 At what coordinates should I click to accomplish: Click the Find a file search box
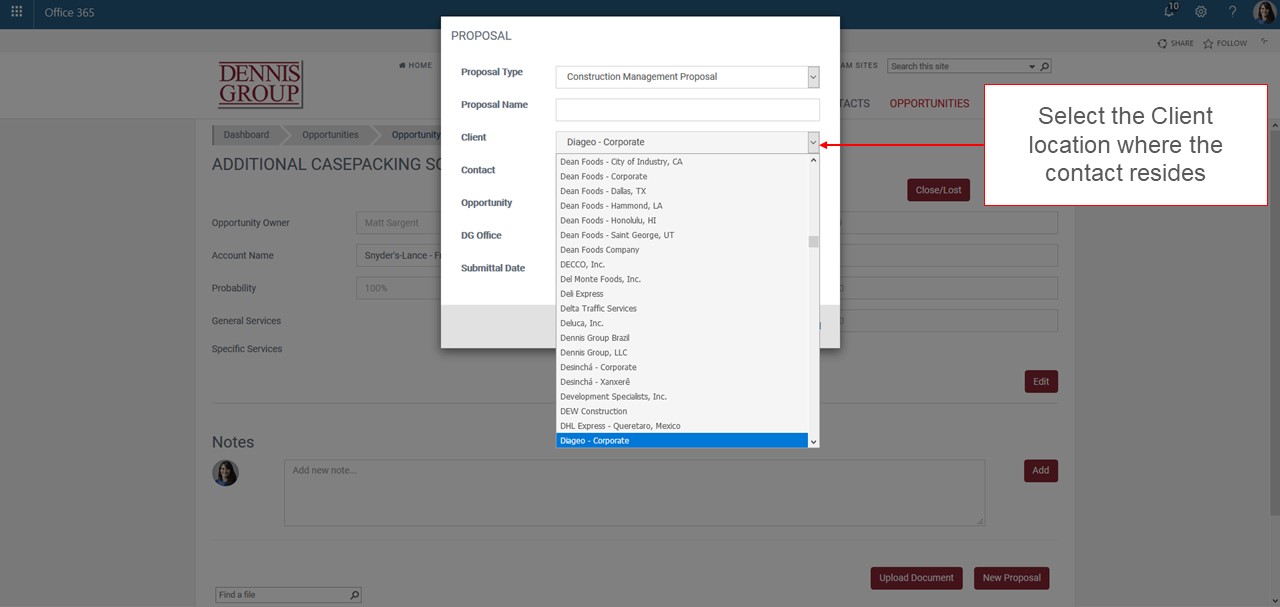282,595
